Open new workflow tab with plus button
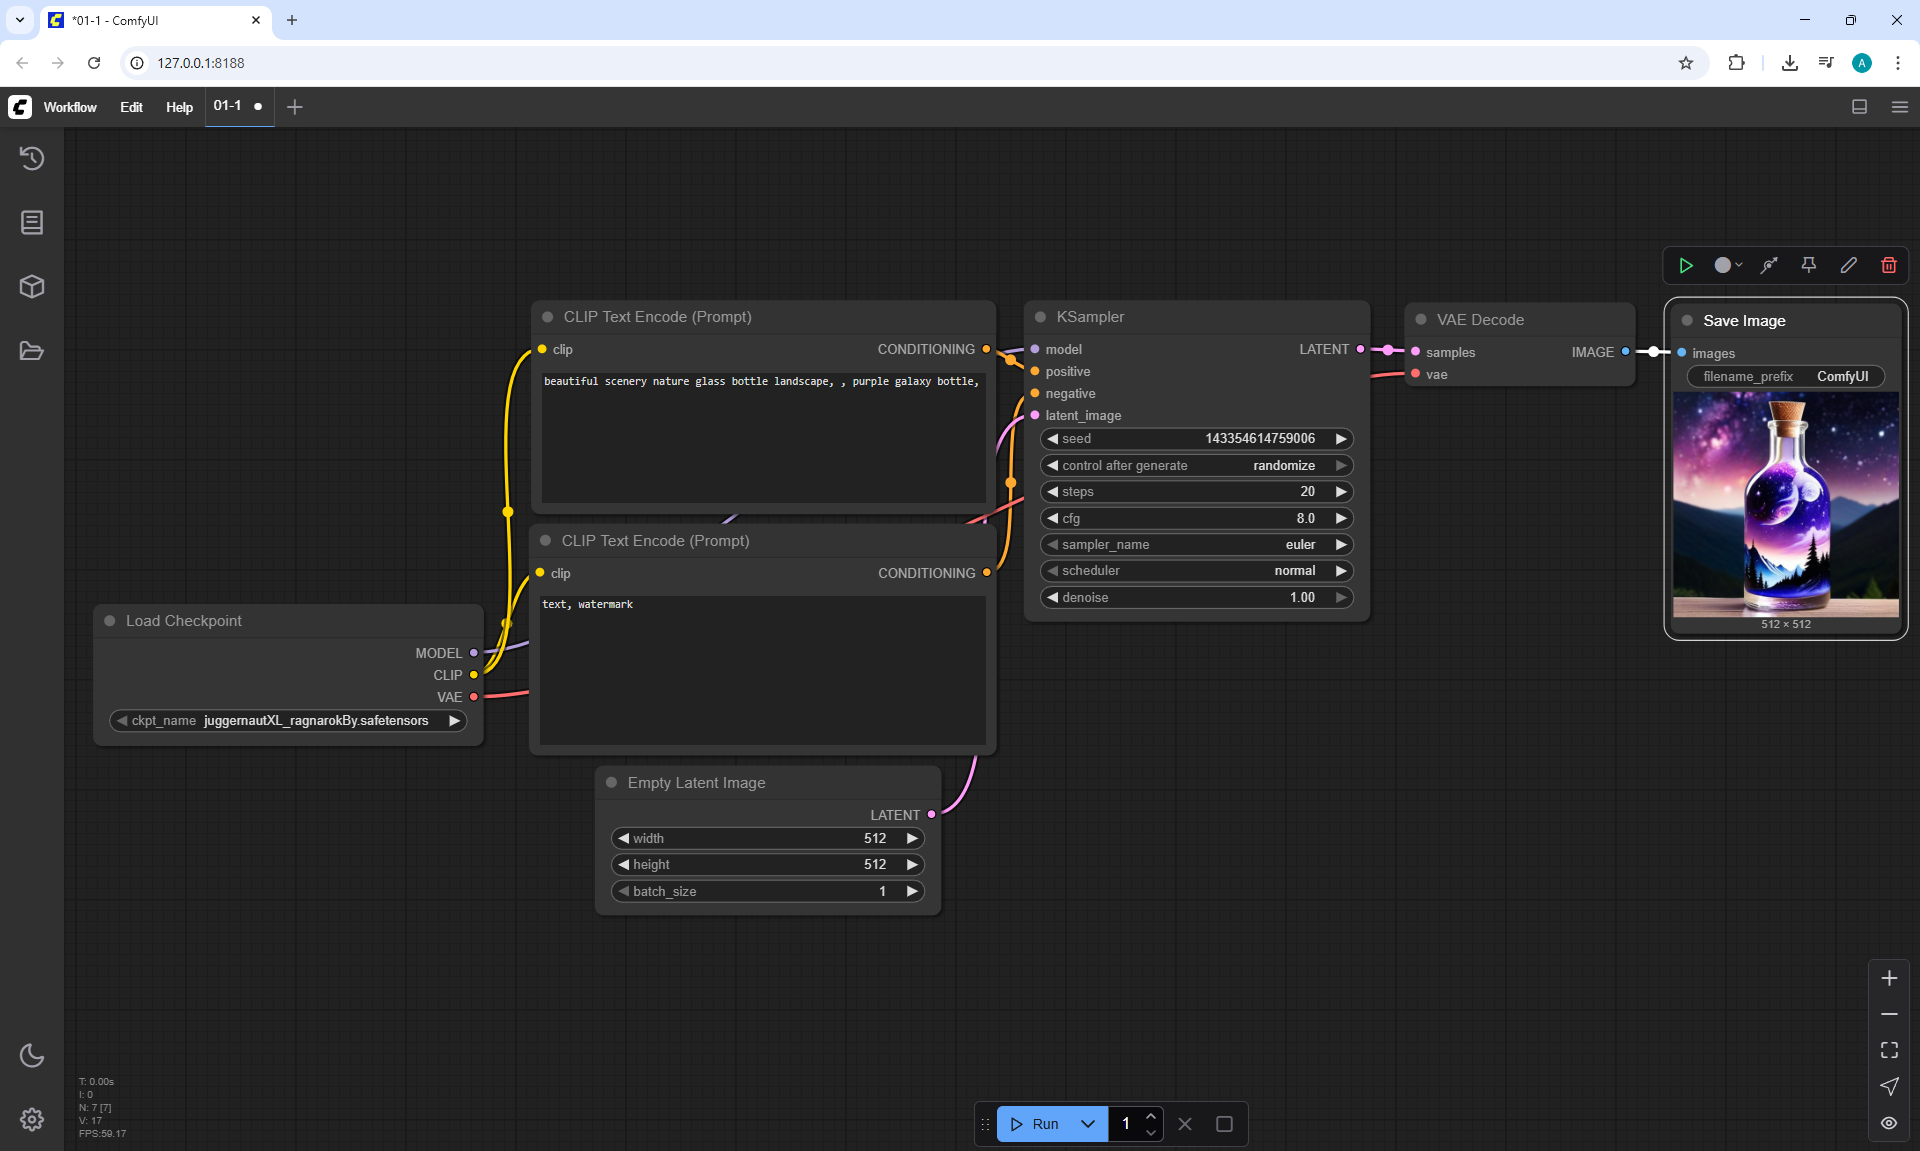This screenshot has height=1151, width=1920. tap(294, 107)
